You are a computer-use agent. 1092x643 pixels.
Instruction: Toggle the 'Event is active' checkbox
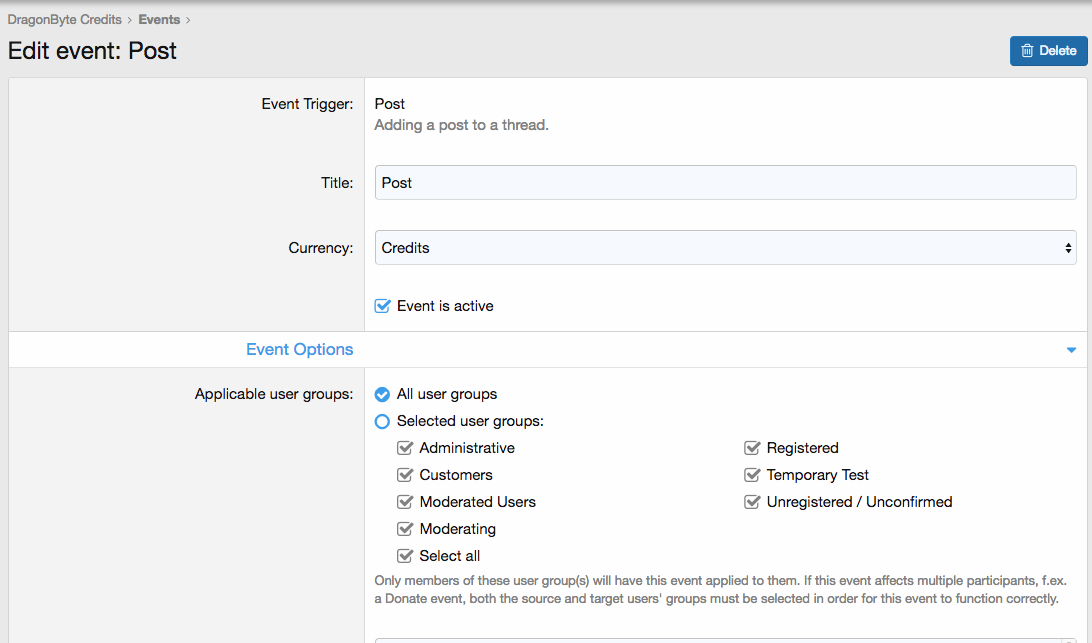[x=382, y=306]
